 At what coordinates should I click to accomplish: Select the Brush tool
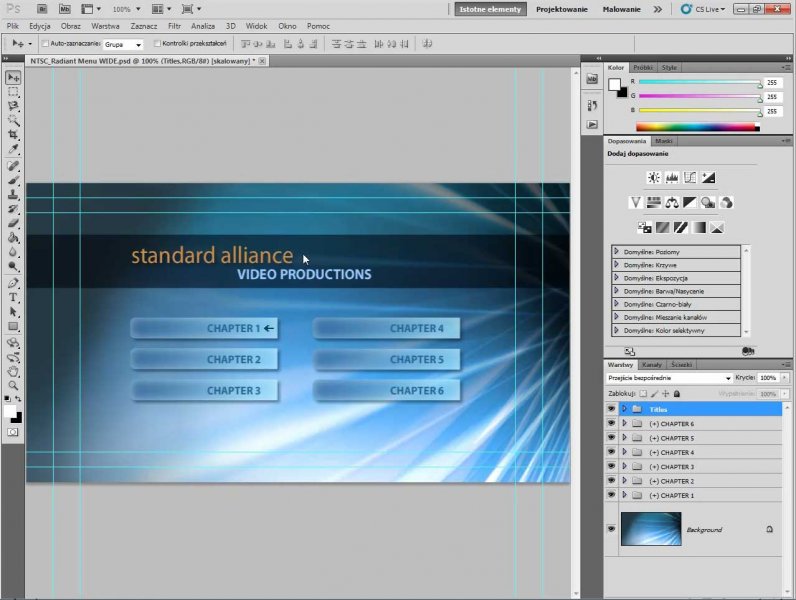click(x=13, y=181)
